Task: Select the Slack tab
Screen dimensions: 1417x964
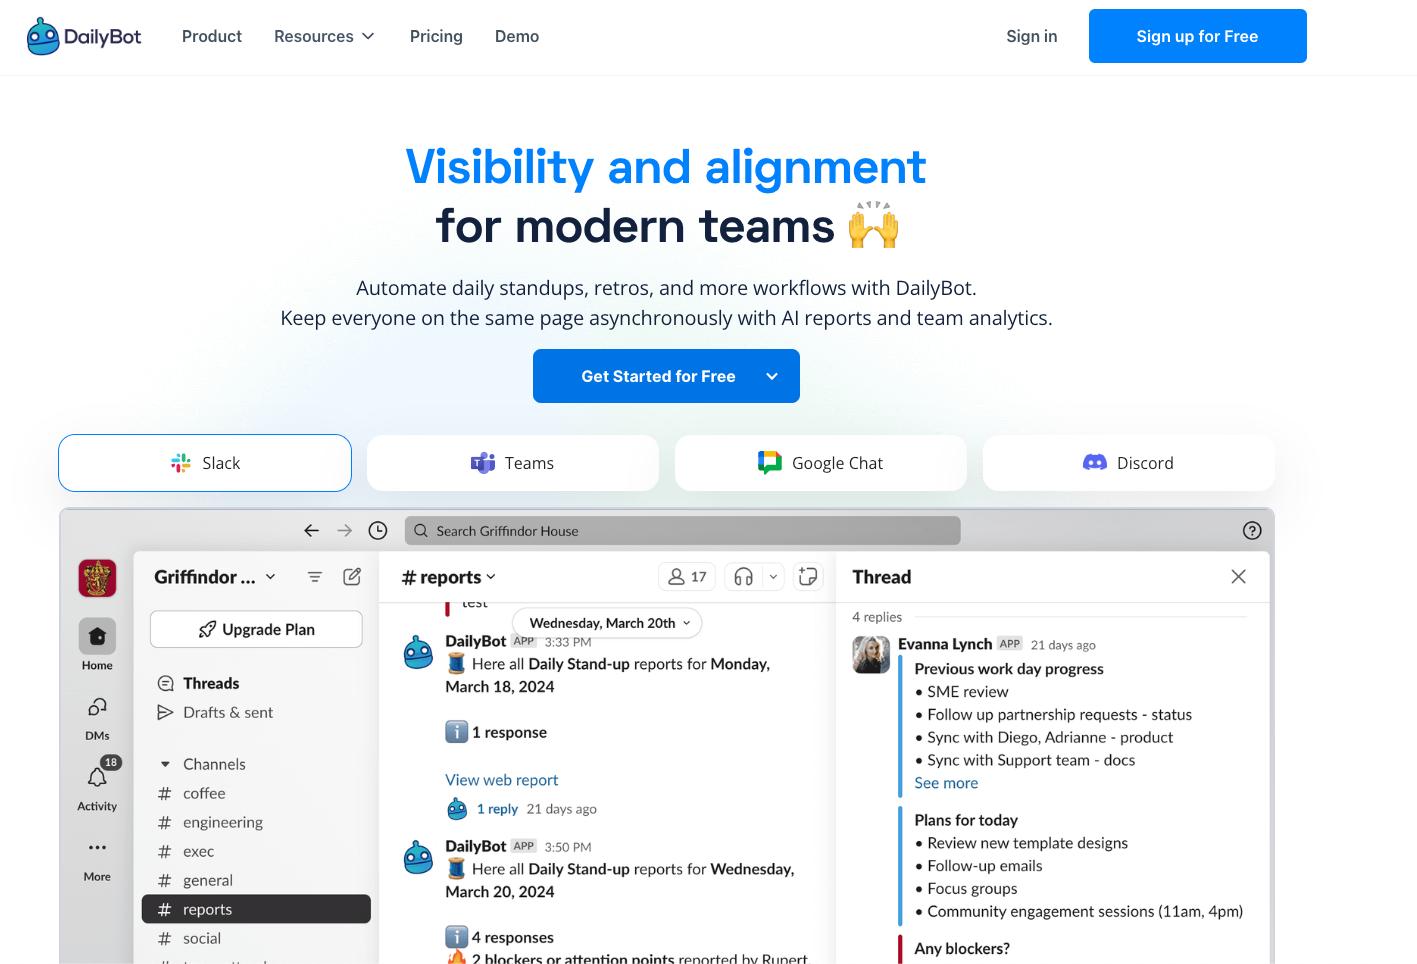Action: point(205,463)
